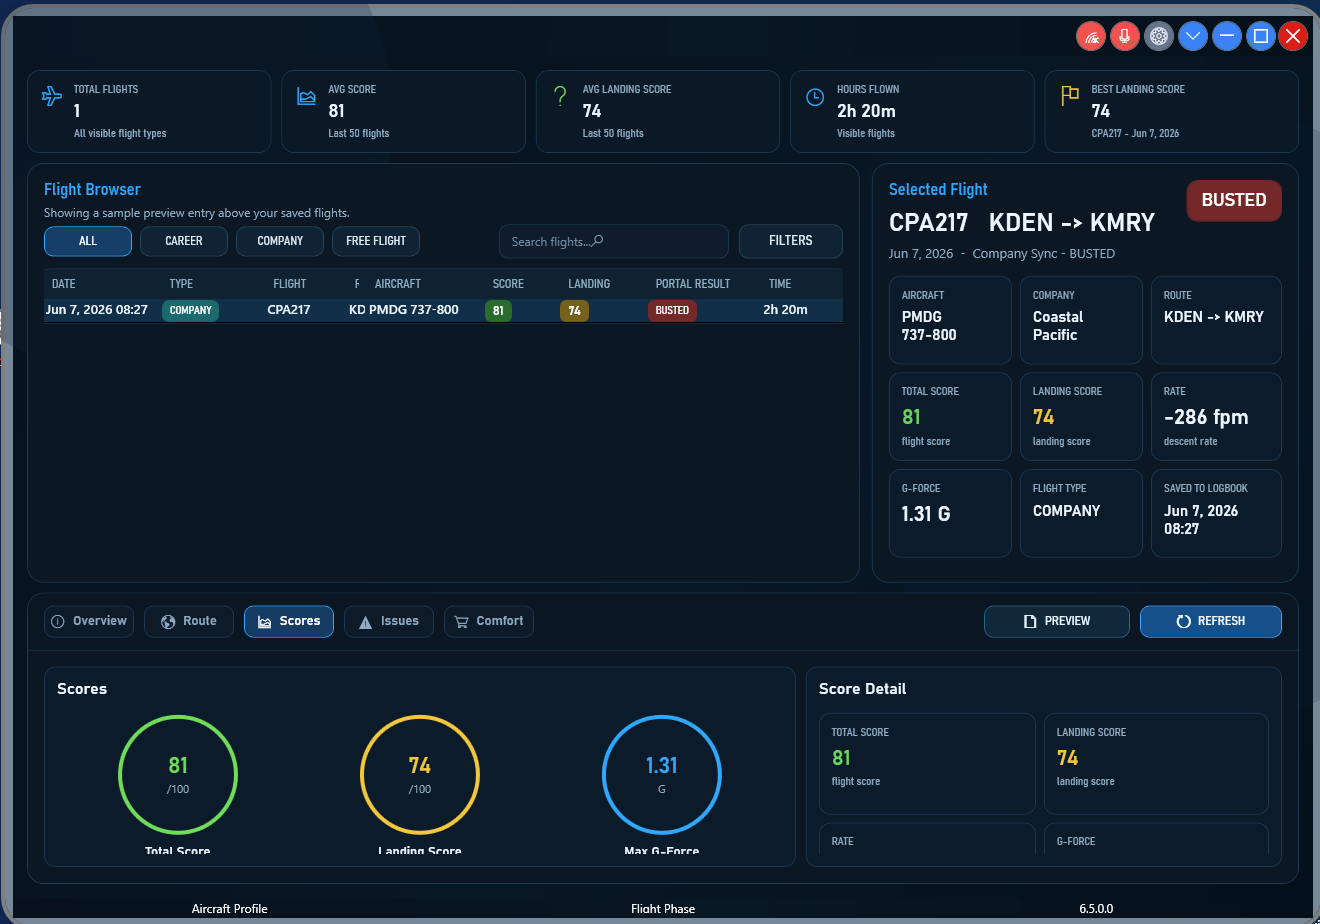Sort flights by the SCORE column header
The width and height of the screenshot is (1320, 924).
point(508,284)
